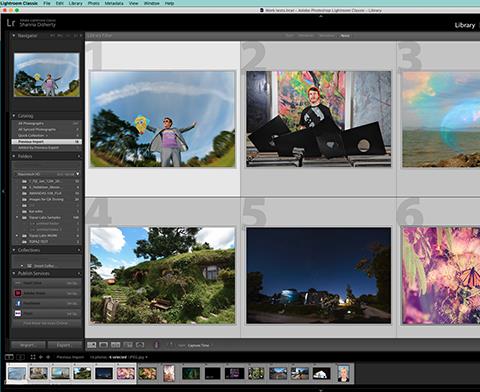This screenshot has height=392, width=480.
Task: Click the Facebook publish service icon
Action: click(x=18, y=303)
